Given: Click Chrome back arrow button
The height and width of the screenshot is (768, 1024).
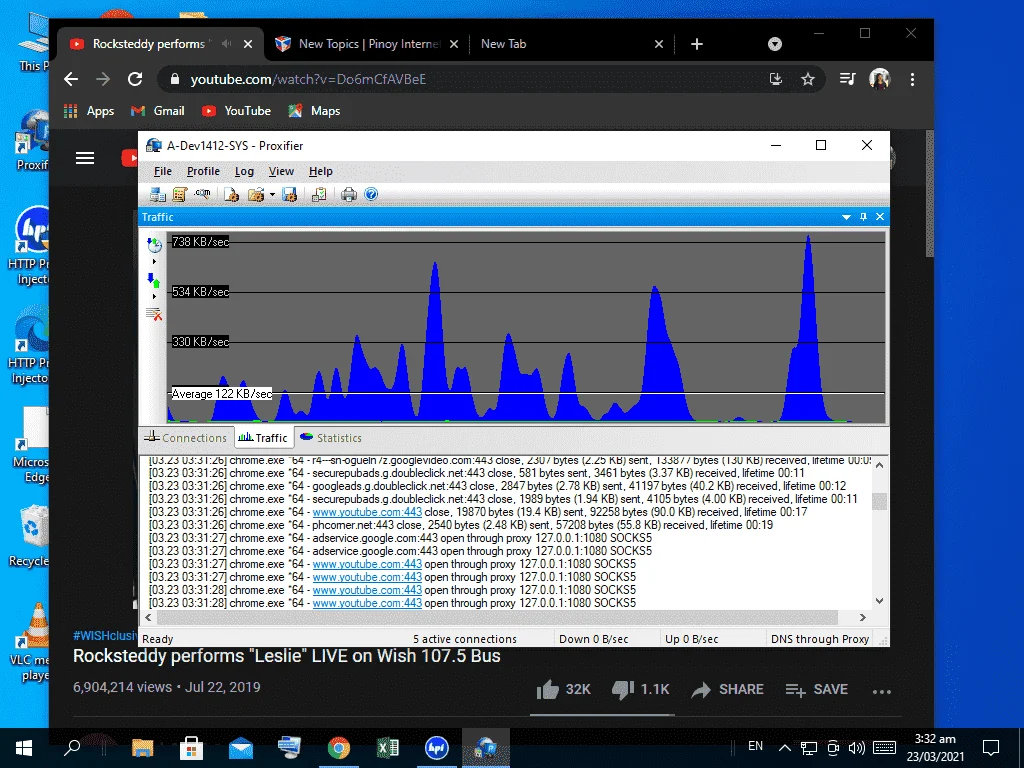Looking at the screenshot, I should (x=71, y=79).
